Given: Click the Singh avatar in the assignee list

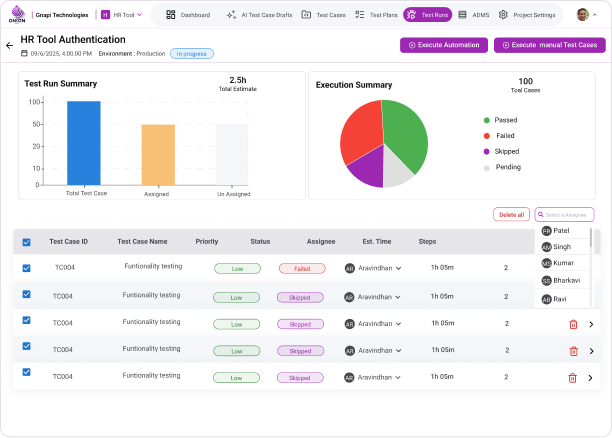Looking at the screenshot, I should click(546, 247).
